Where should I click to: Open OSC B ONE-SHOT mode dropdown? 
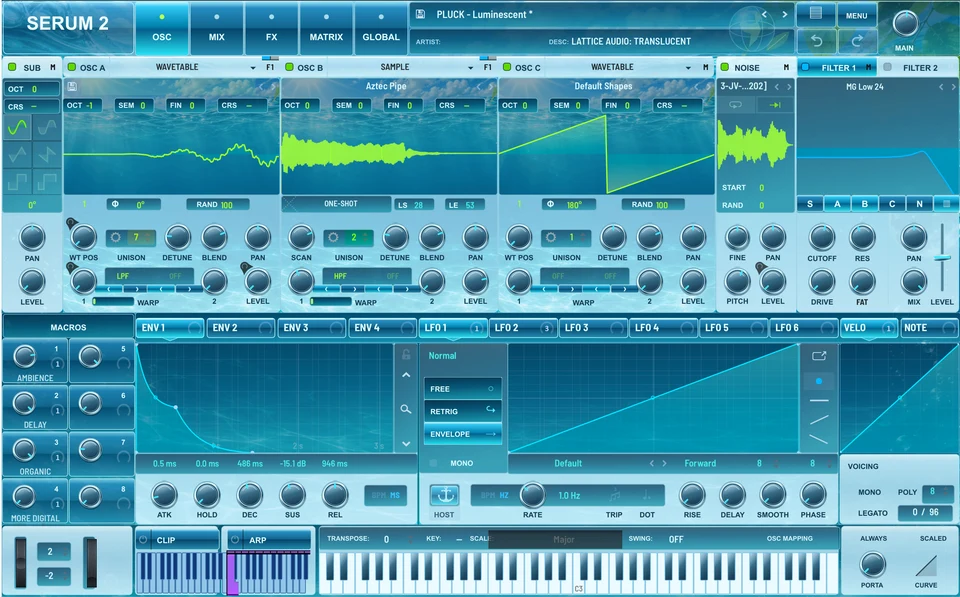340,204
